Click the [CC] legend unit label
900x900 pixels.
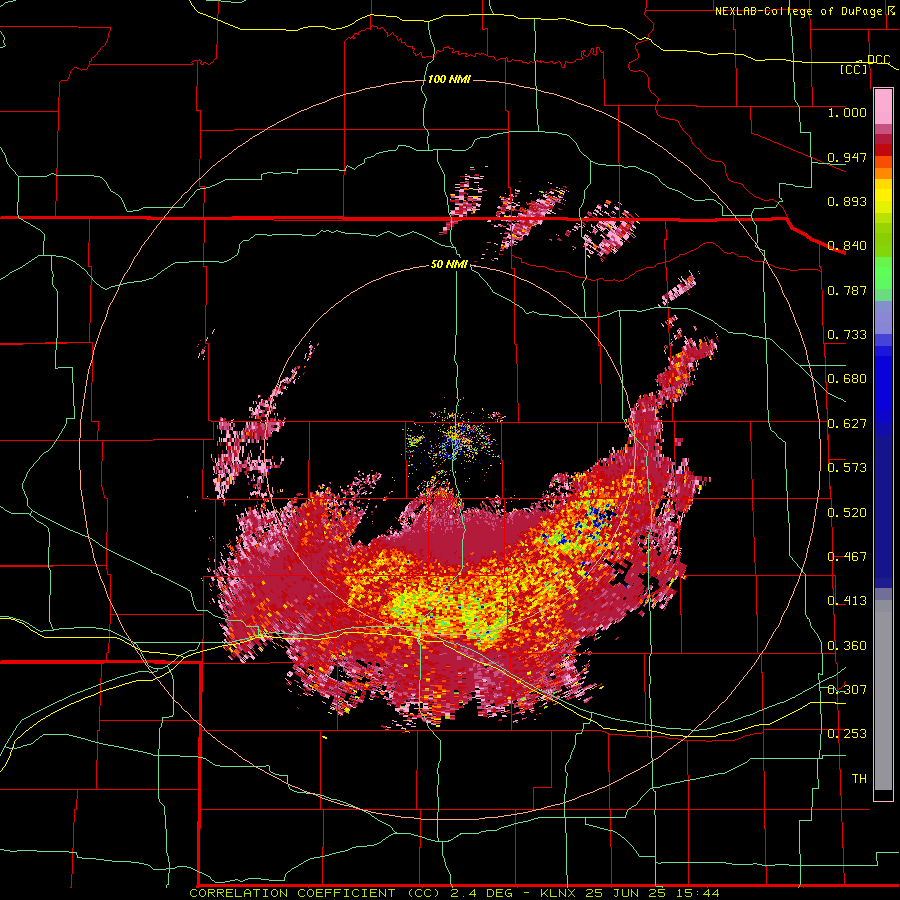pos(854,69)
